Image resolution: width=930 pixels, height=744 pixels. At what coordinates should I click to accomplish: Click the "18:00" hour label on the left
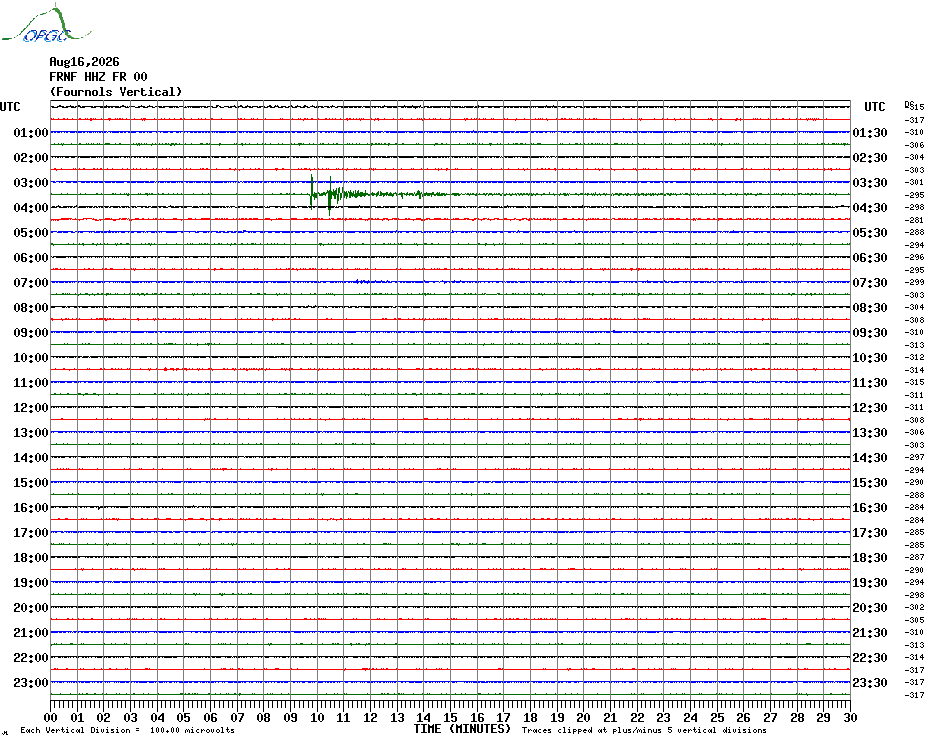[31, 558]
